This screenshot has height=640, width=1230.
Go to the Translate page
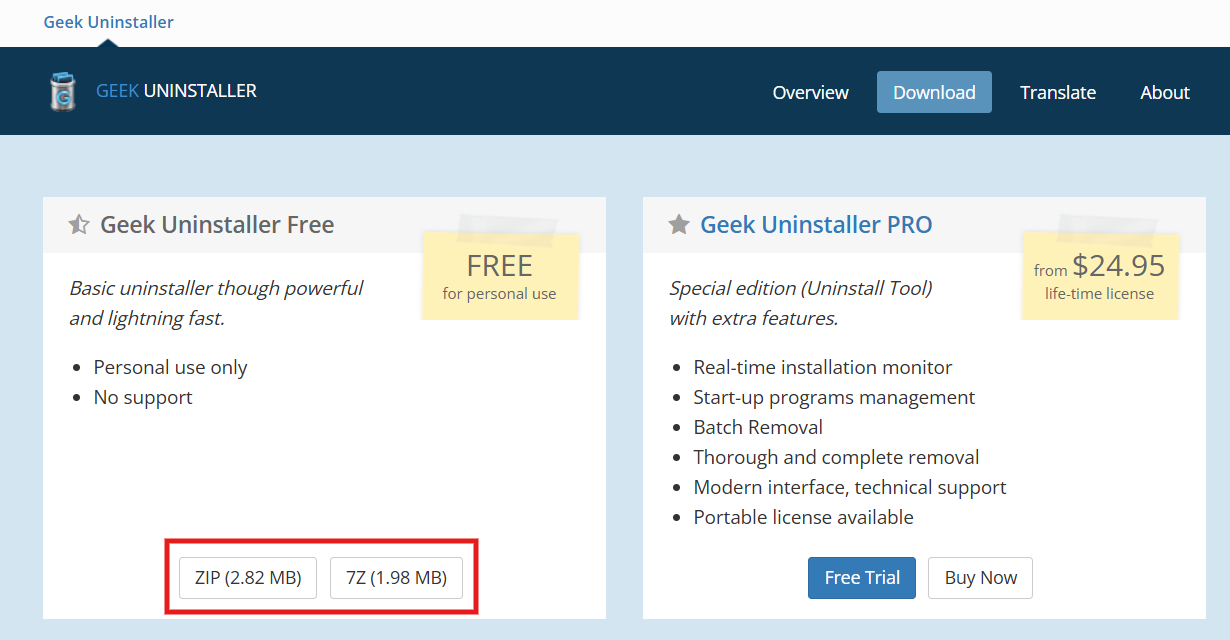click(x=1057, y=92)
